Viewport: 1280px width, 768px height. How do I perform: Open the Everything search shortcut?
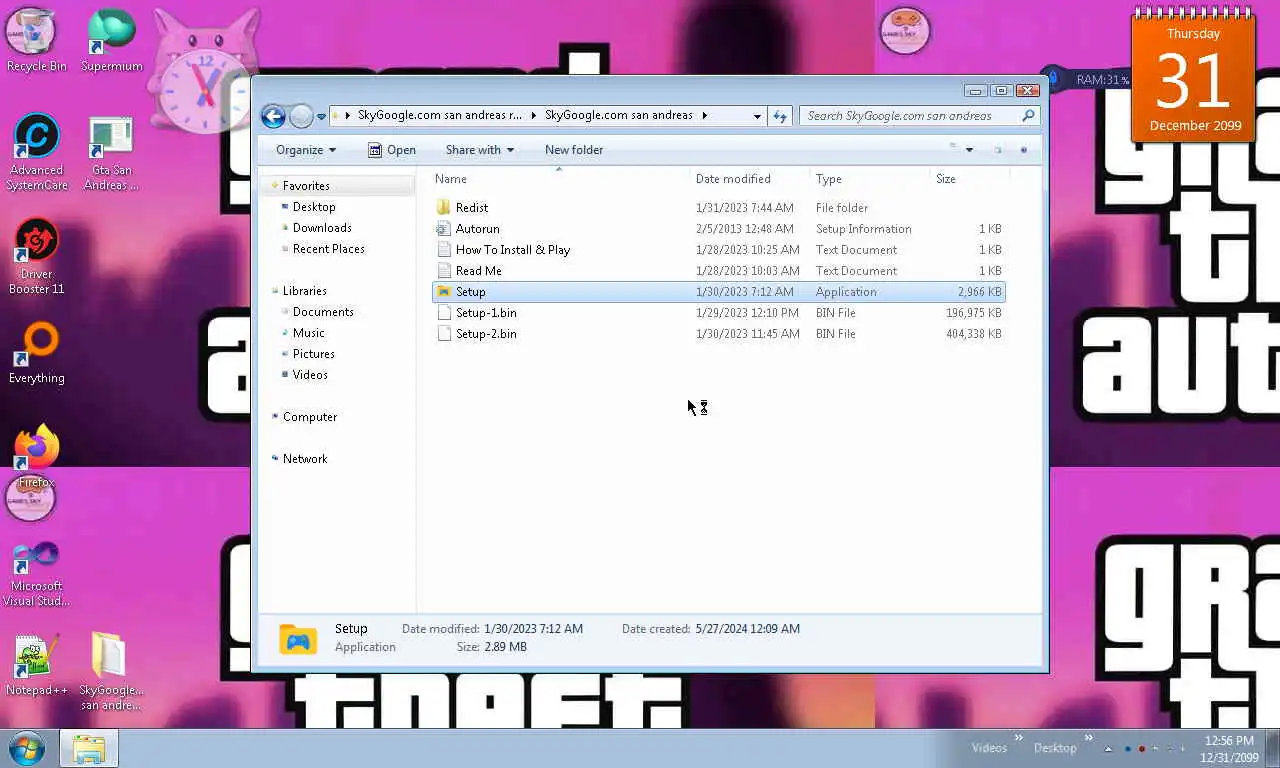(x=36, y=353)
